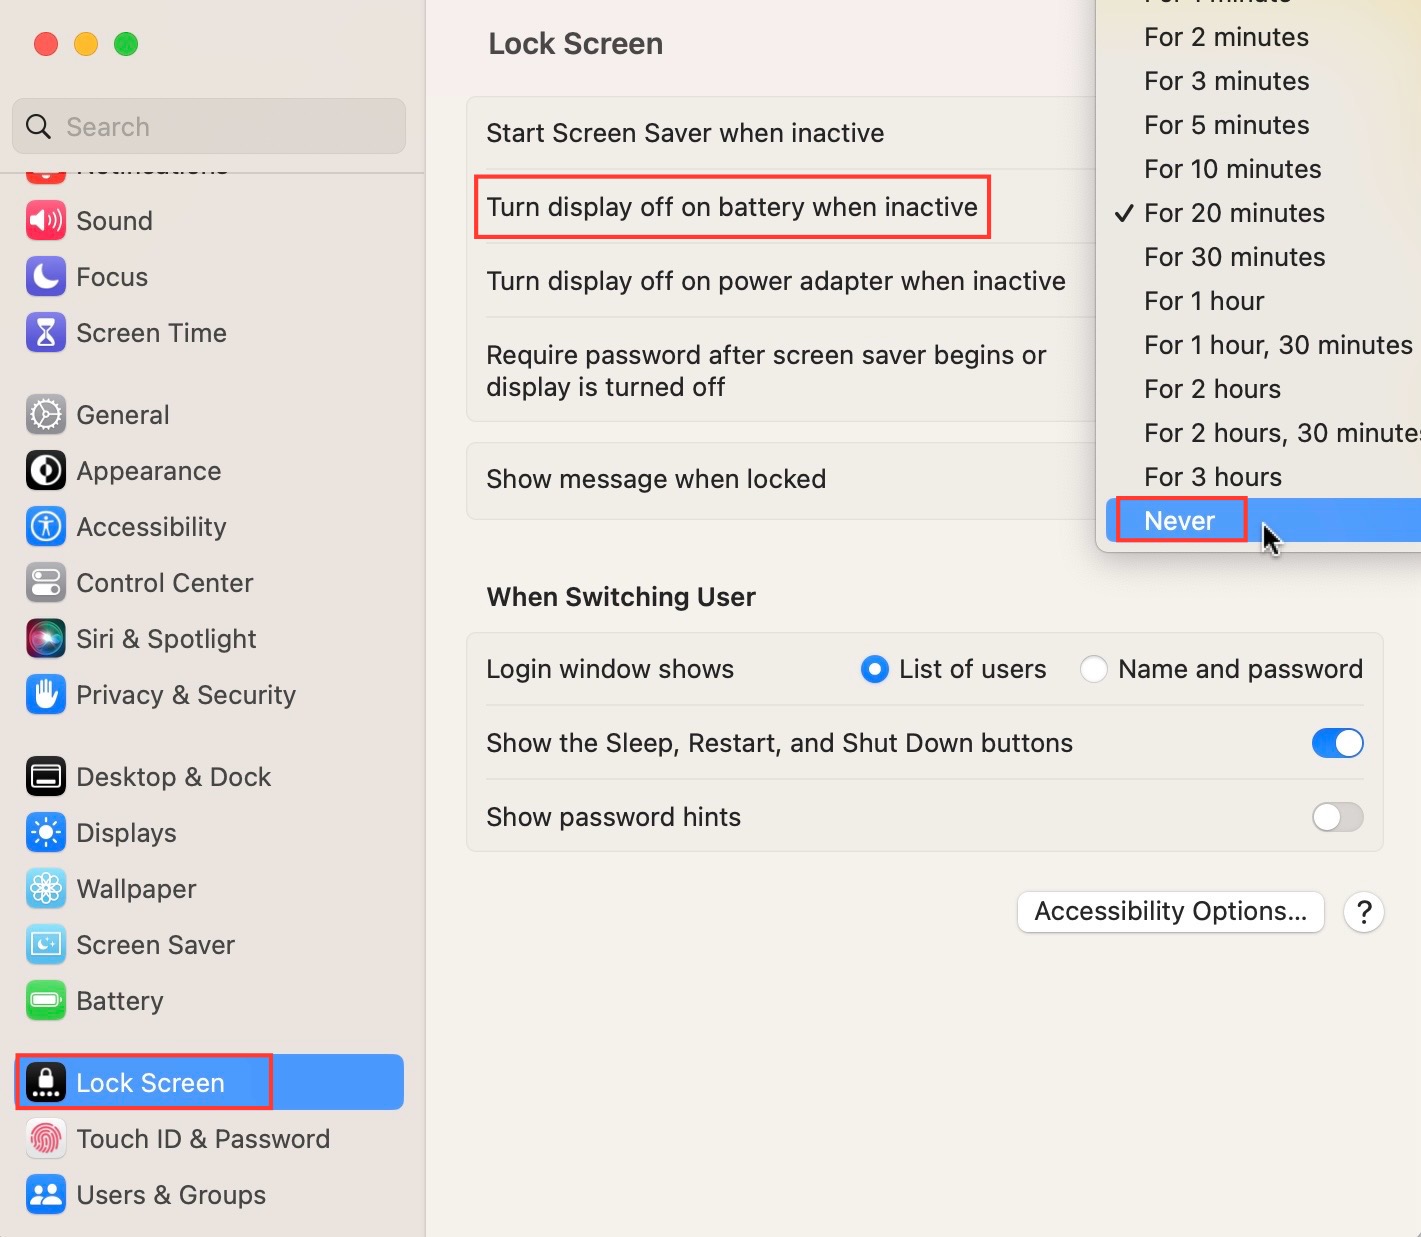Select the Battery icon in sidebar
1421x1237 pixels.
tap(46, 1001)
